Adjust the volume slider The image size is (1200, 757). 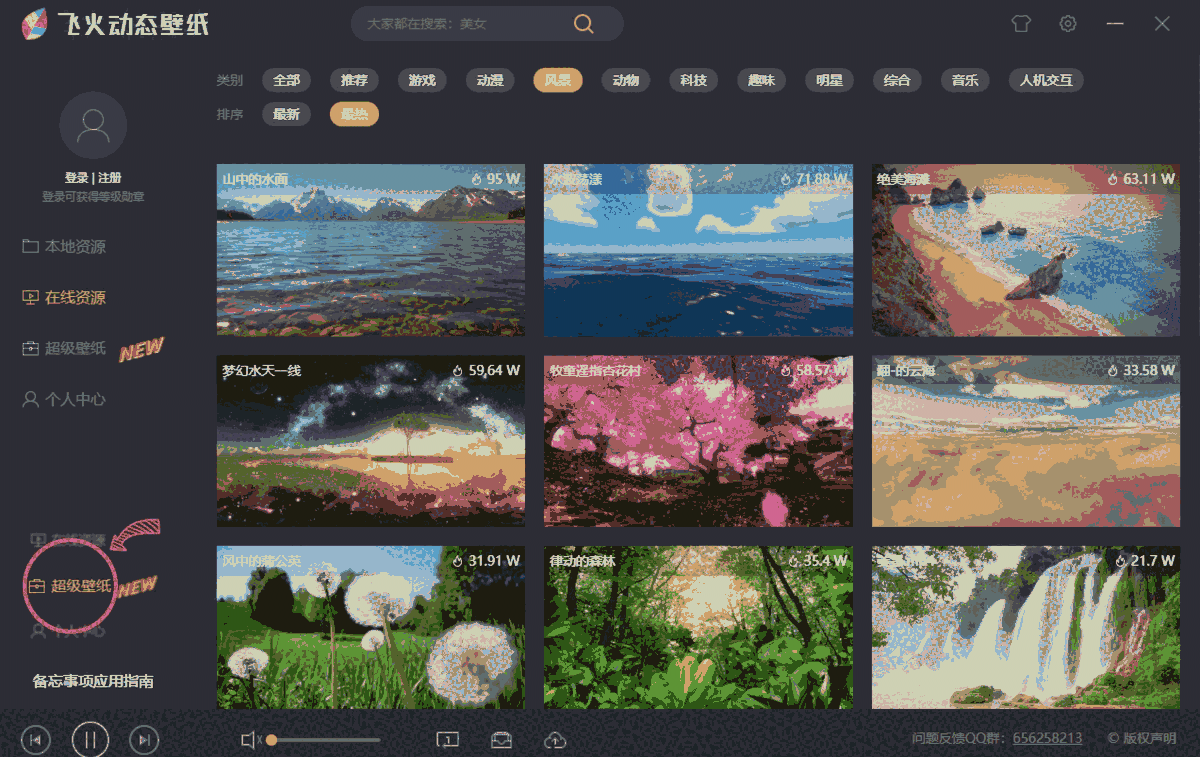(x=325, y=740)
